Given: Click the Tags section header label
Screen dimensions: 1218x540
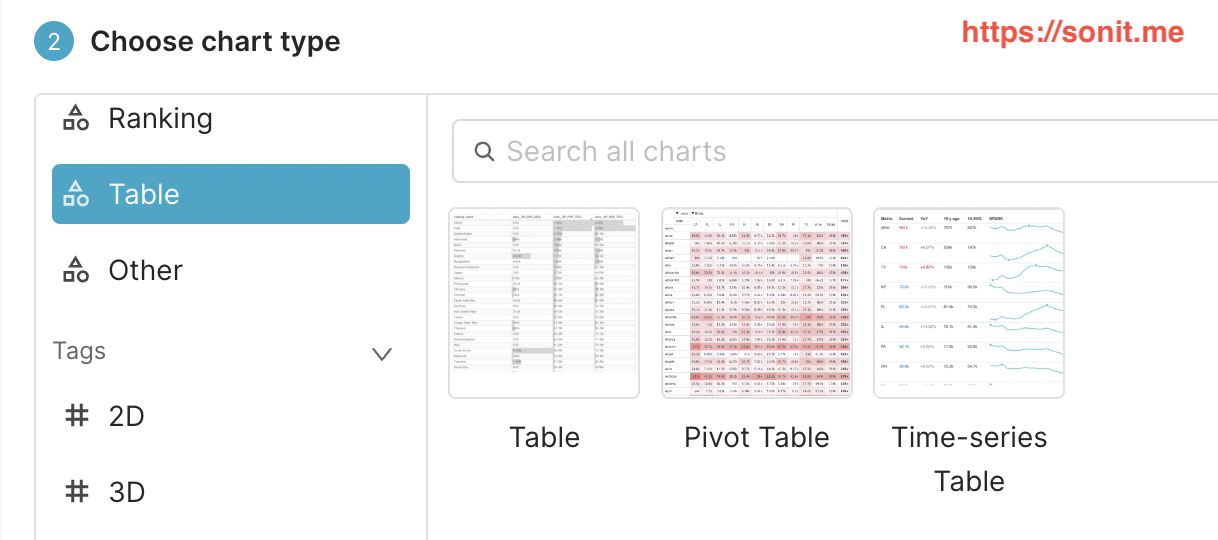Looking at the screenshot, I should coord(79,352).
